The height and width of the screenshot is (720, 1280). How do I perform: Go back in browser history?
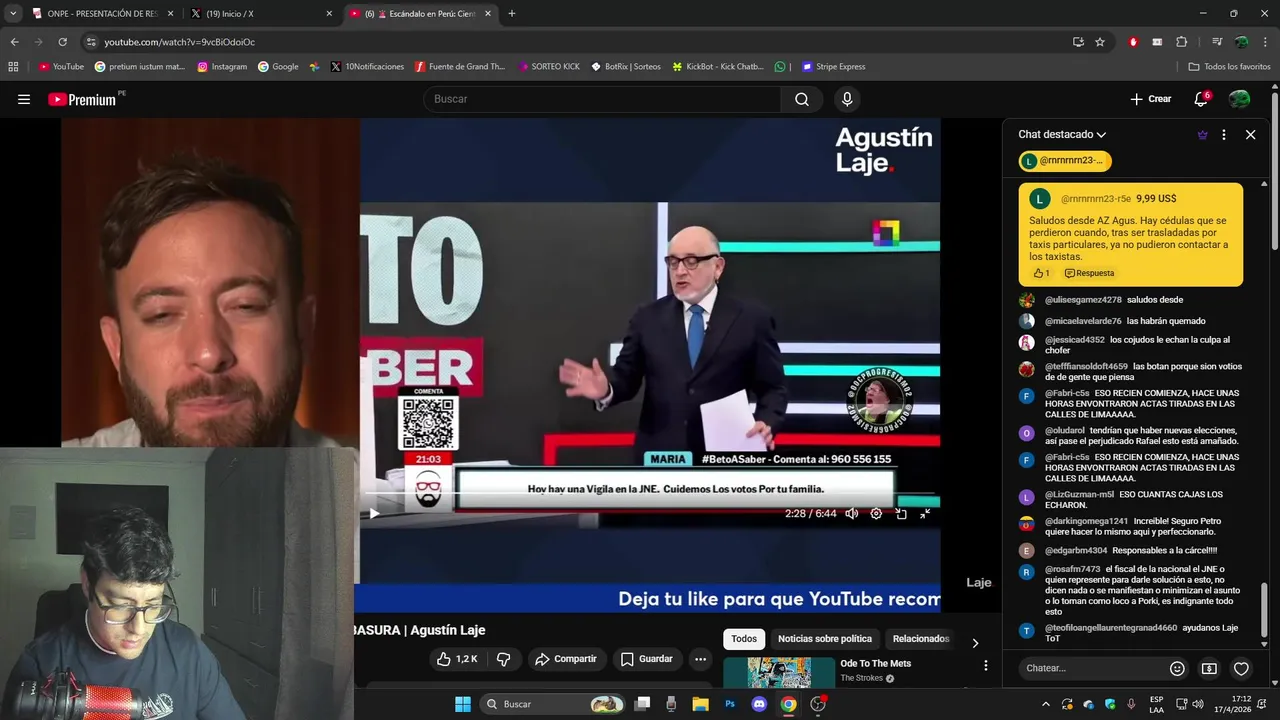click(14, 42)
